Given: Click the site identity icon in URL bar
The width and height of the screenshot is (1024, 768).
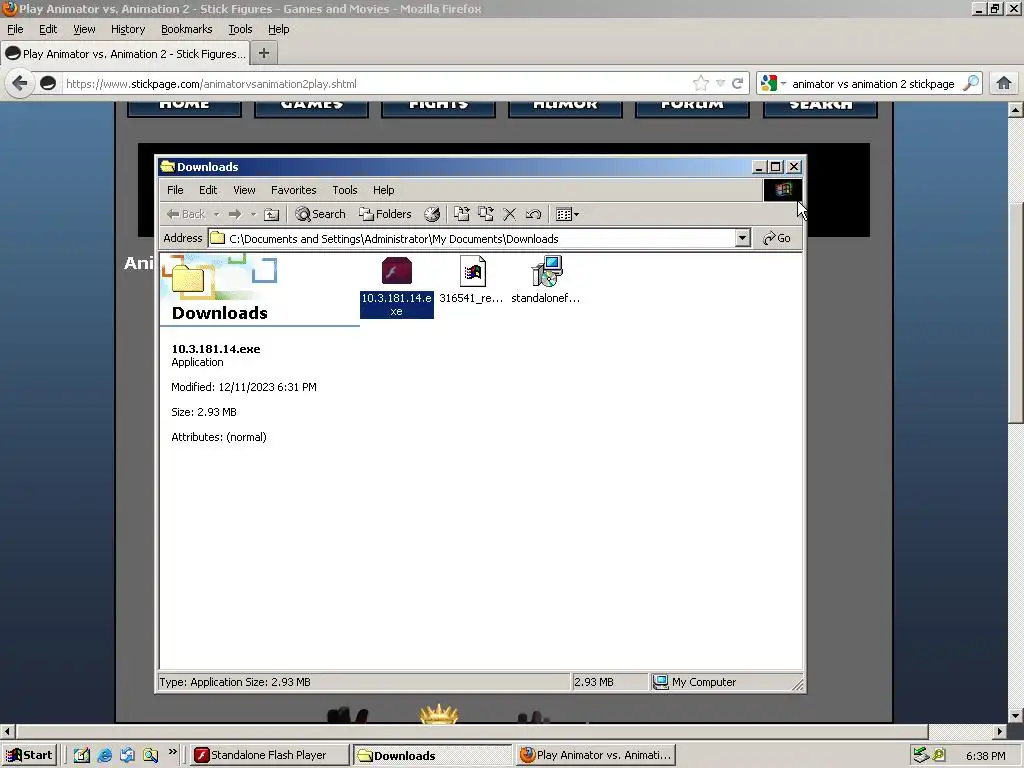Looking at the screenshot, I should click(x=48, y=84).
